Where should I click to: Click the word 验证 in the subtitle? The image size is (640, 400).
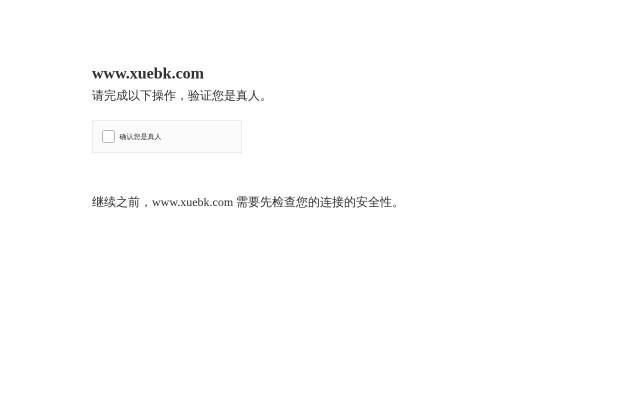pyautogui.click(x=200, y=96)
